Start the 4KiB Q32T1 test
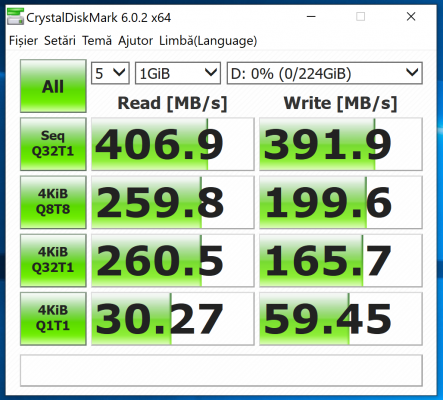The width and height of the screenshot is (443, 400). [53, 260]
